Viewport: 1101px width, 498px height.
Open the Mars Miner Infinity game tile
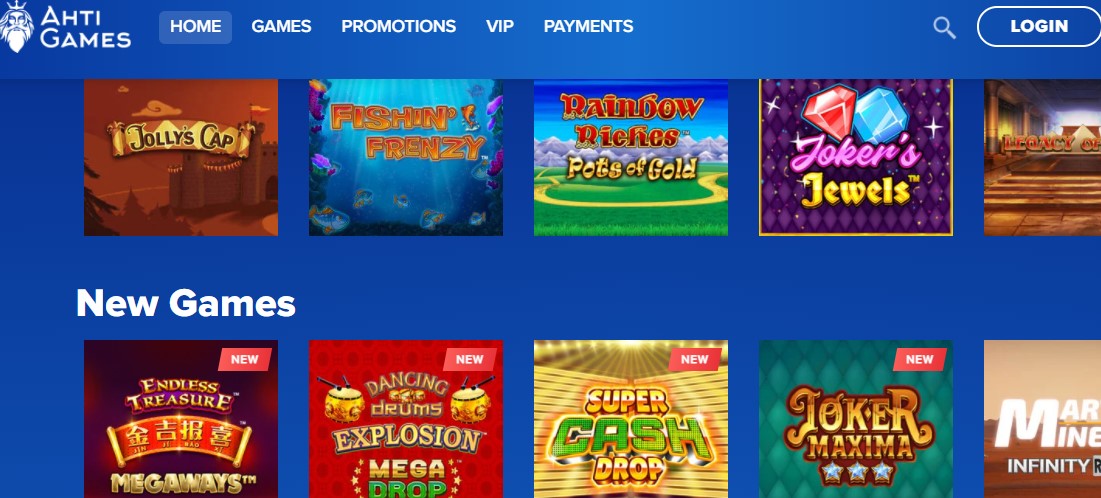[1042, 419]
